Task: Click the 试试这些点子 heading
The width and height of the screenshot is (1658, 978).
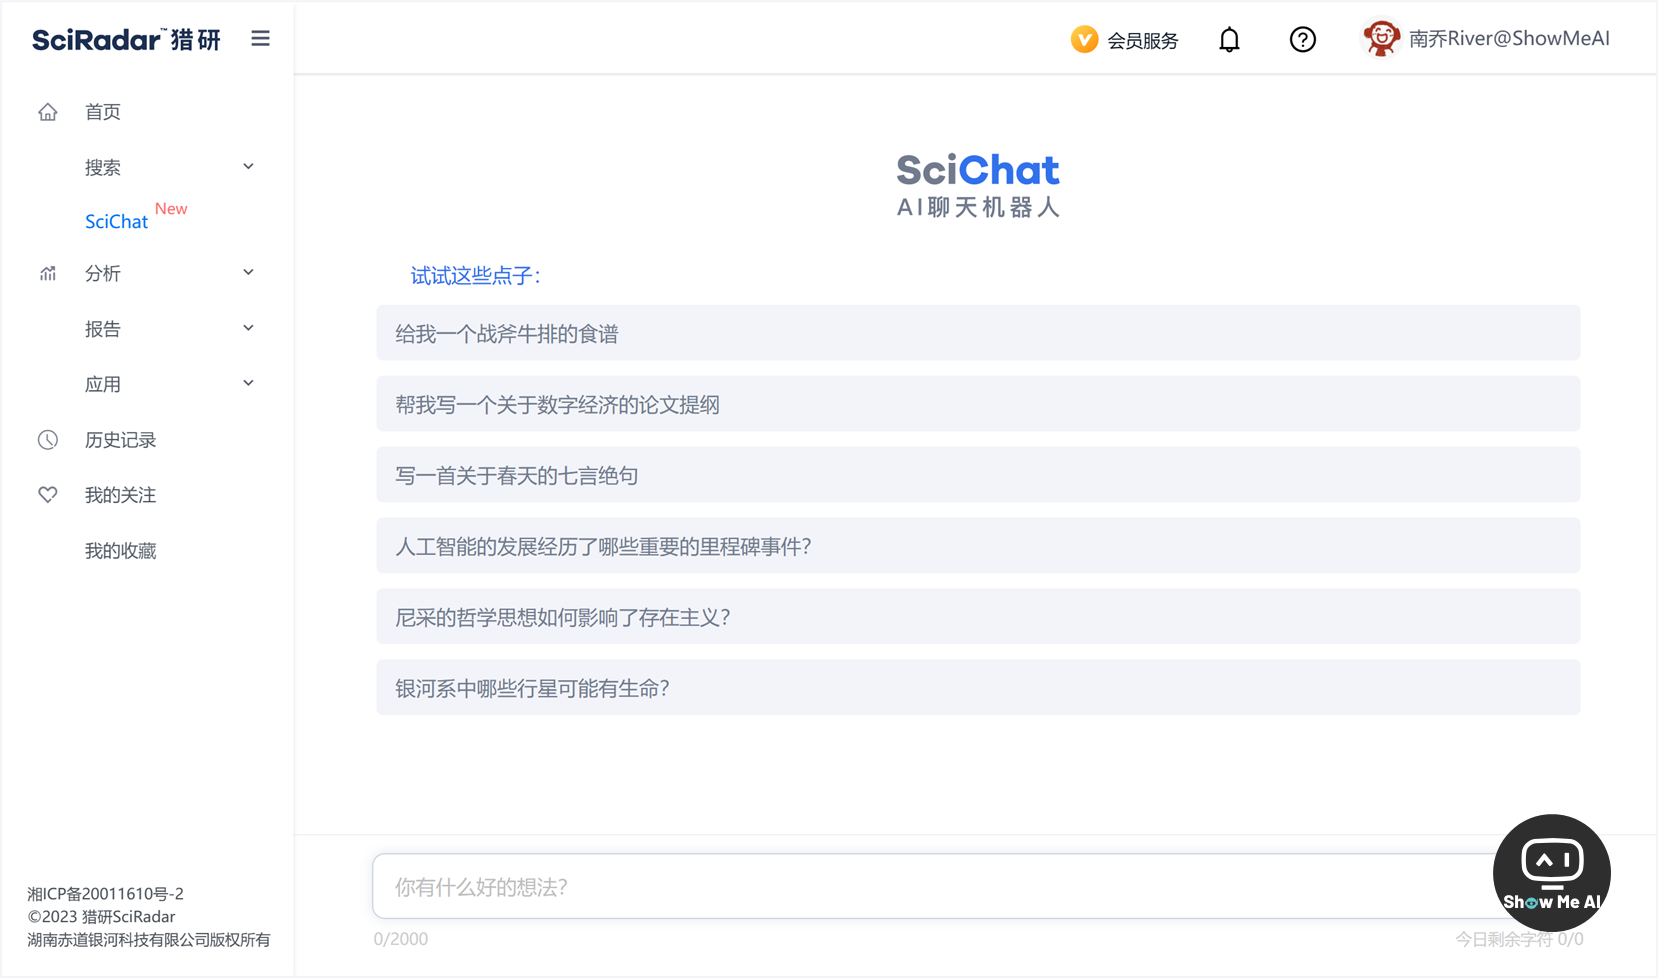Action: point(476,276)
